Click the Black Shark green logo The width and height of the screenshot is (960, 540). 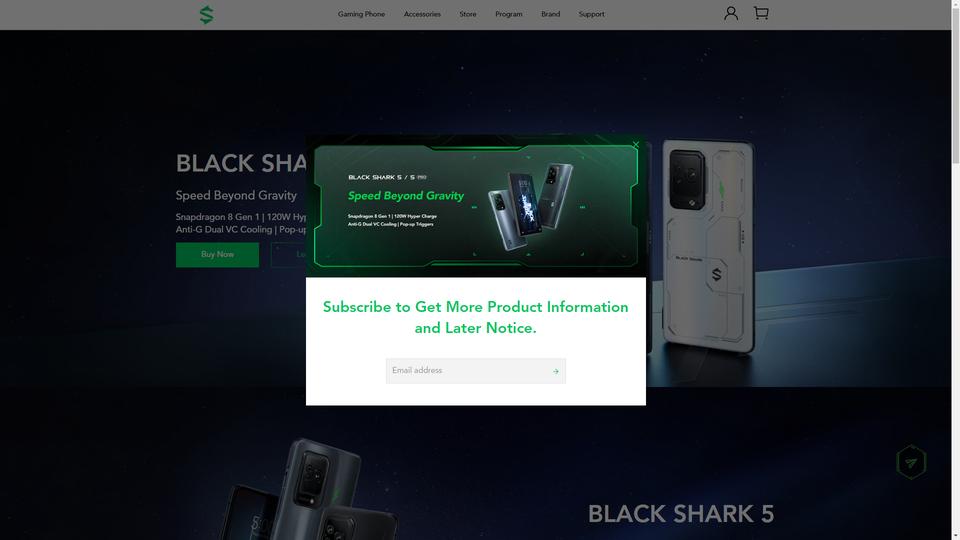tap(206, 15)
